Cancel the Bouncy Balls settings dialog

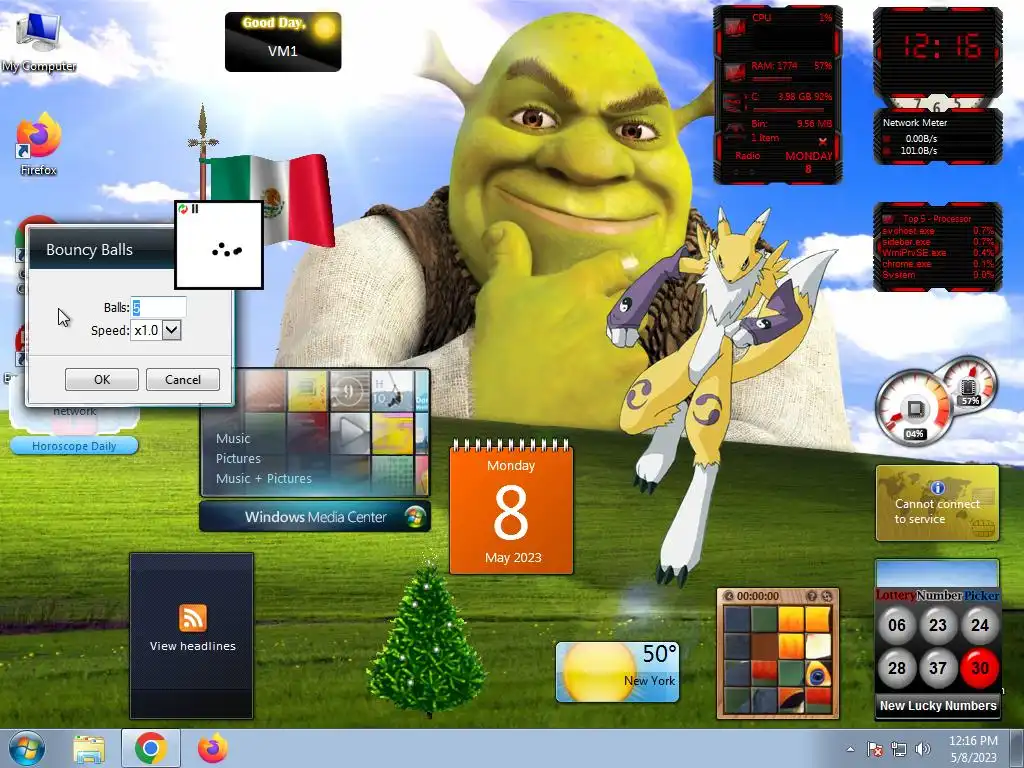coord(182,379)
